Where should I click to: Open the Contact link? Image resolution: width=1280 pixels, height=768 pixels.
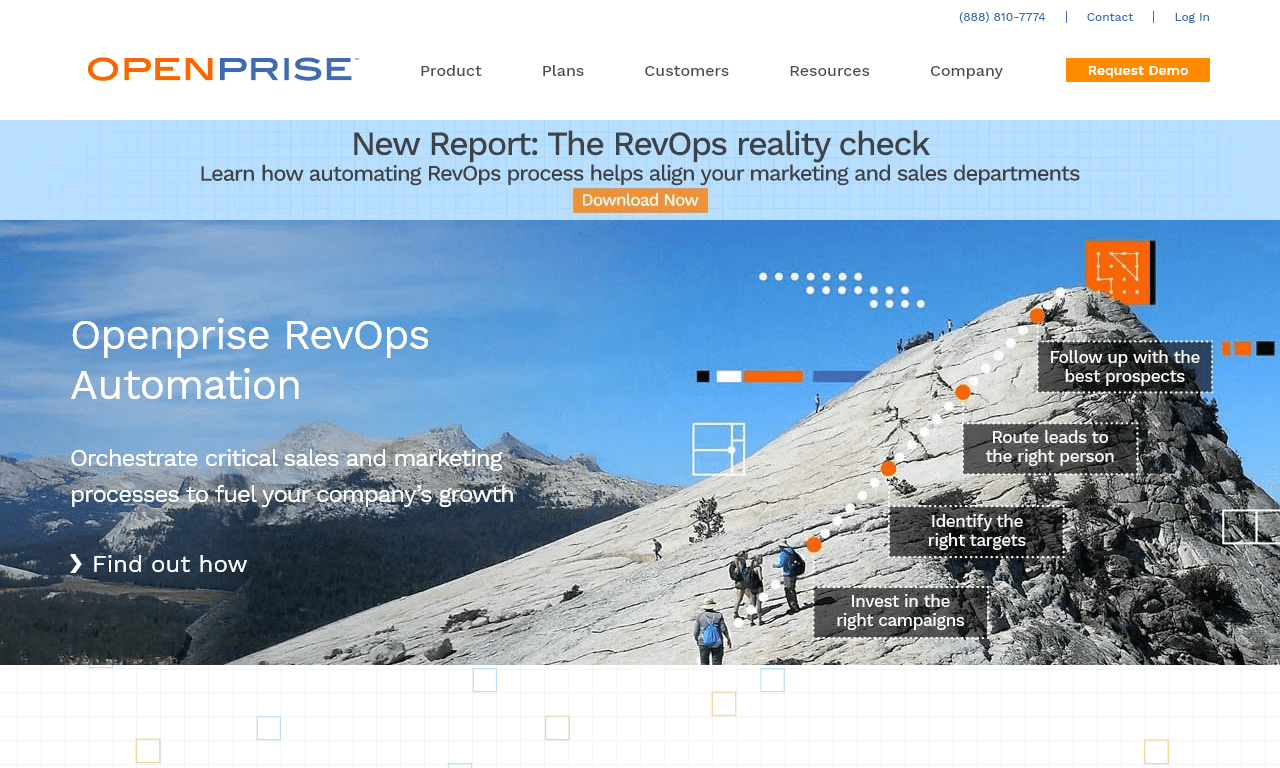[1110, 17]
